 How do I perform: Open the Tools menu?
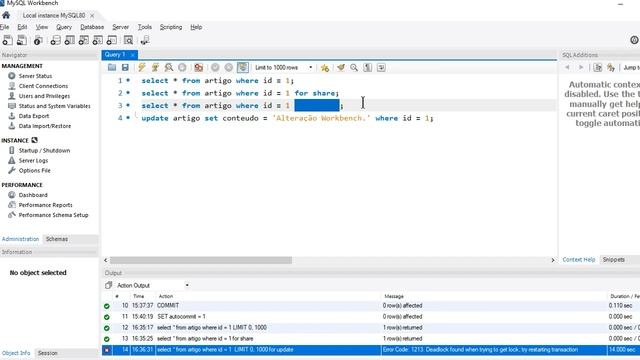(x=144, y=27)
